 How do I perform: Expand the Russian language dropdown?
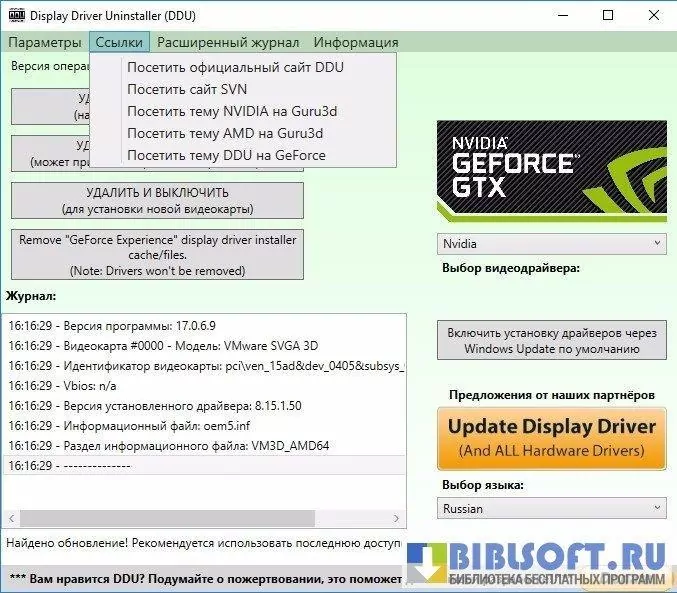pyautogui.click(x=552, y=508)
